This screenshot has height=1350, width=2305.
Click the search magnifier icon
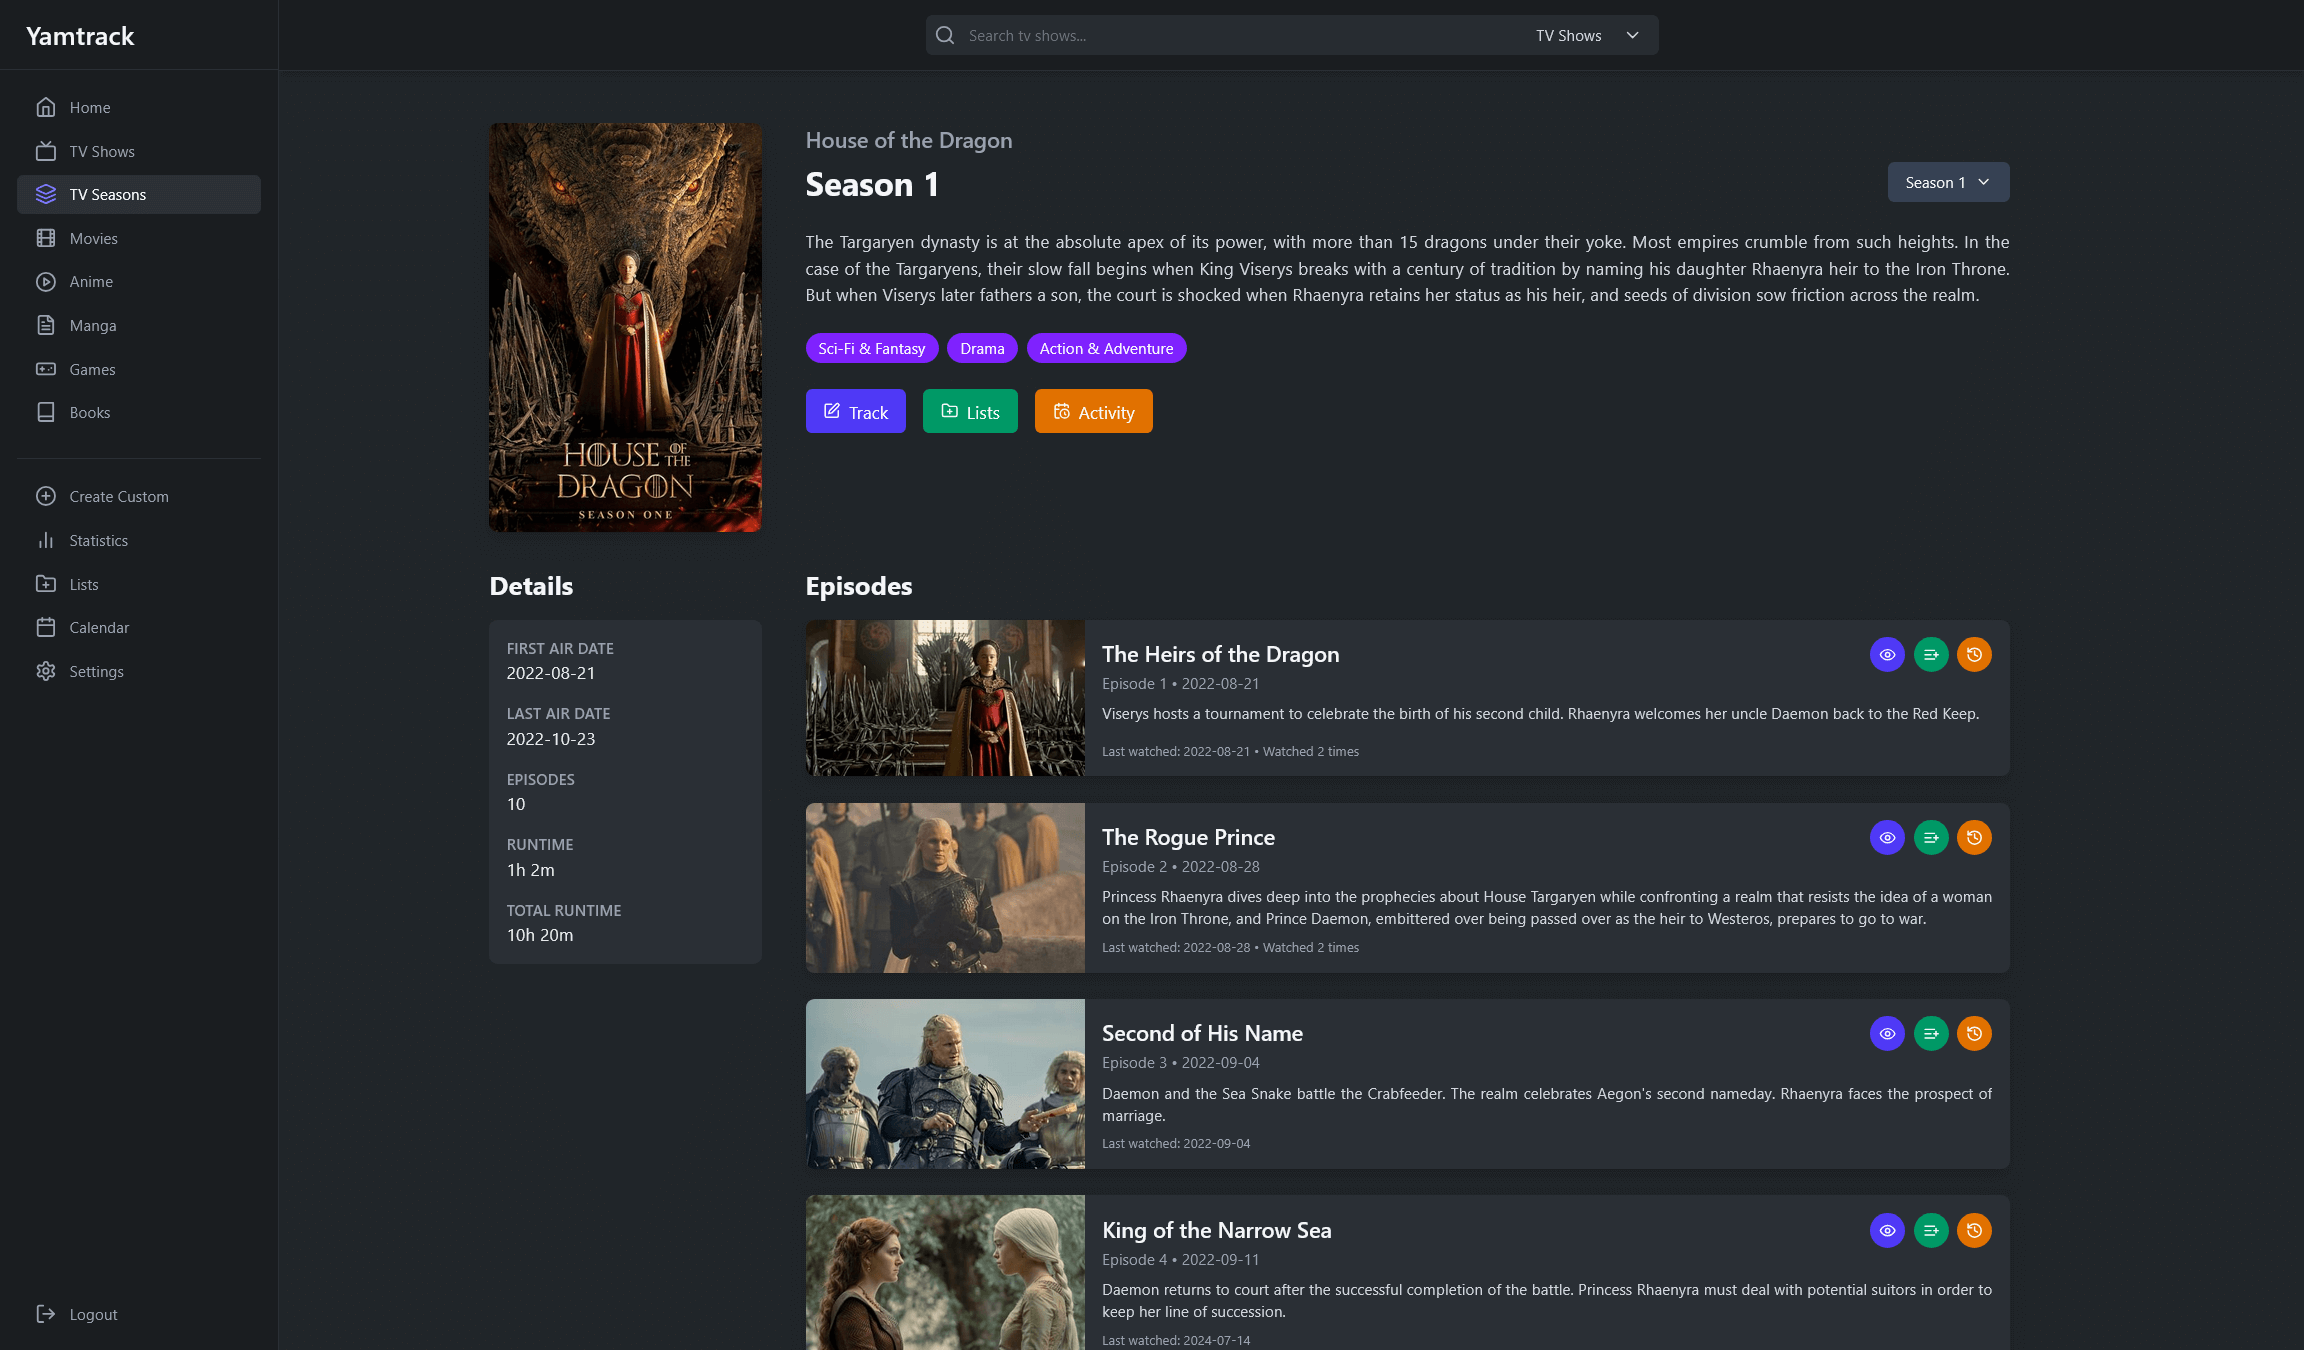point(945,36)
